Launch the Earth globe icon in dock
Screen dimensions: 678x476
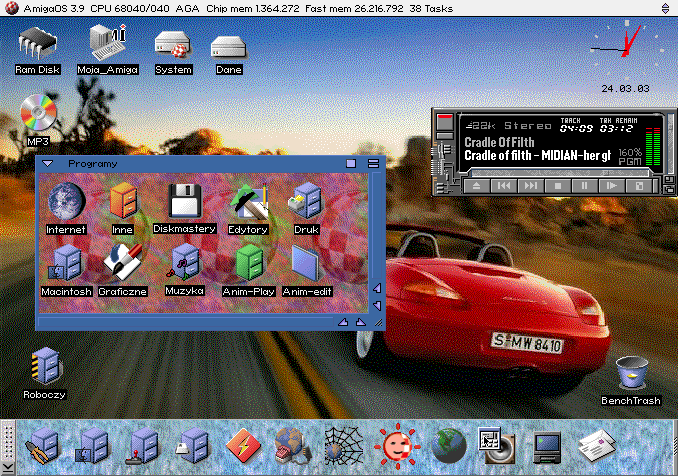coord(449,447)
